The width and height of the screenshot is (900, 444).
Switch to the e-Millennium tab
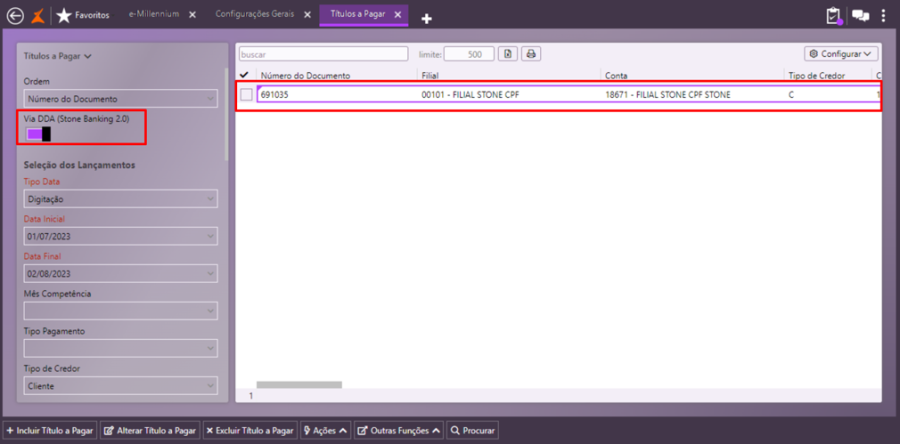(154, 14)
